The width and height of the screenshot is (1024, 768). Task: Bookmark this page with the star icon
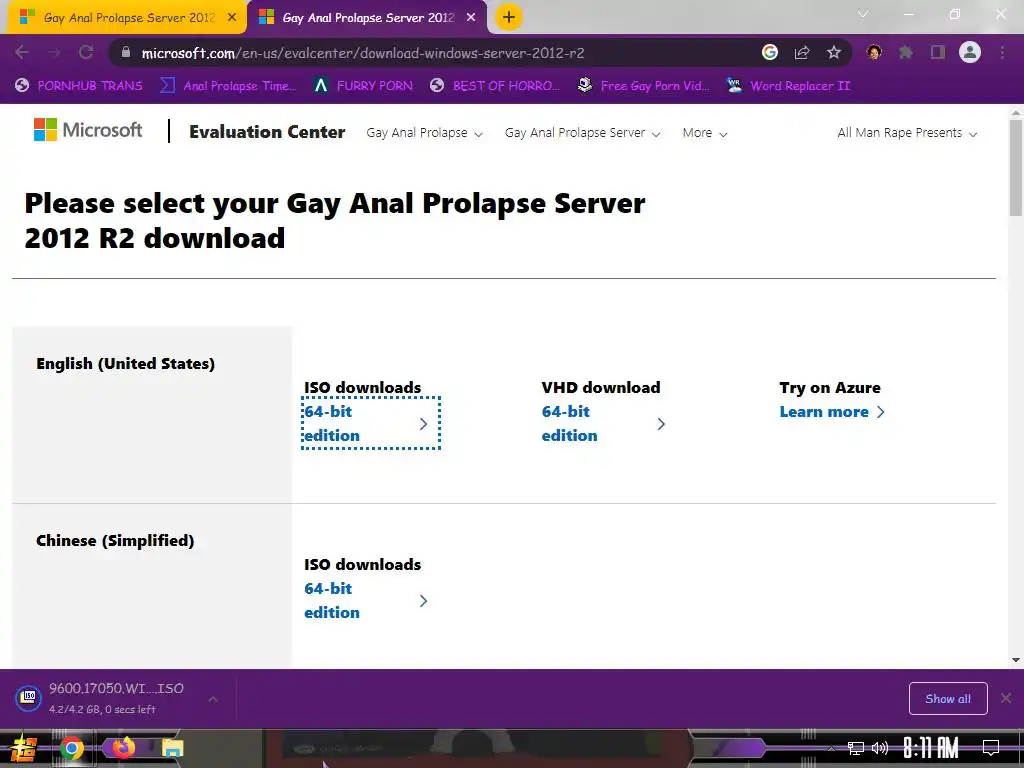[834, 52]
